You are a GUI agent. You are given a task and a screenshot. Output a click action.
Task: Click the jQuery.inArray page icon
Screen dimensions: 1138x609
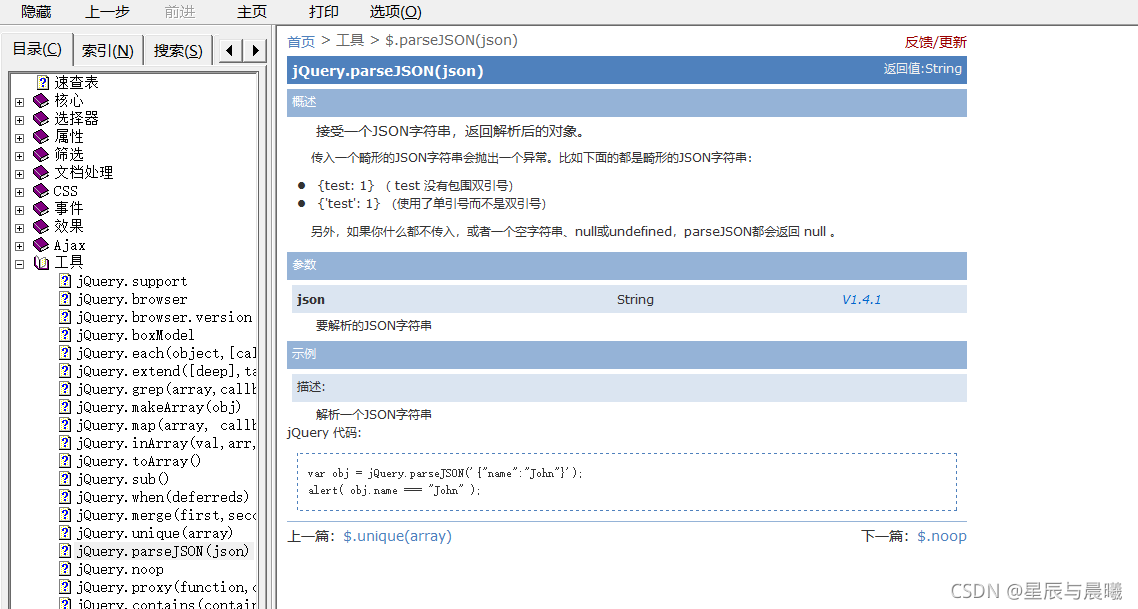pos(65,443)
